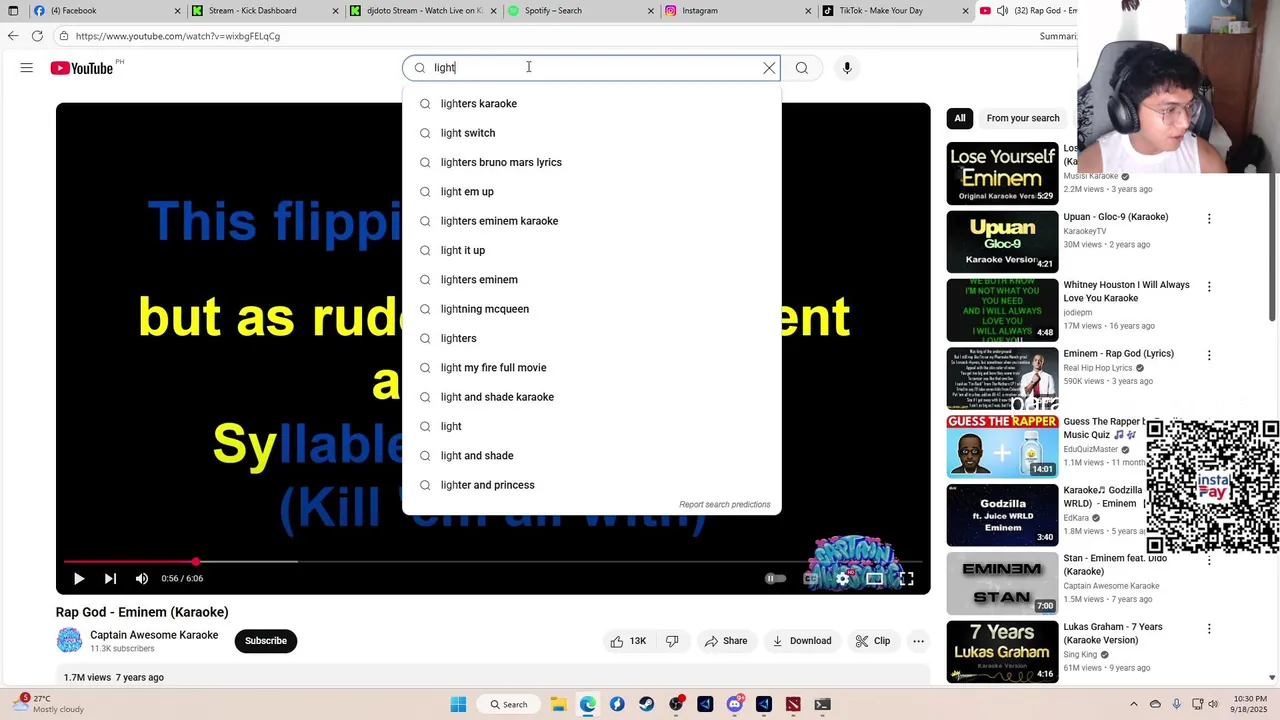Skip to the next video
The width and height of the screenshot is (1280, 720).
(110, 578)
